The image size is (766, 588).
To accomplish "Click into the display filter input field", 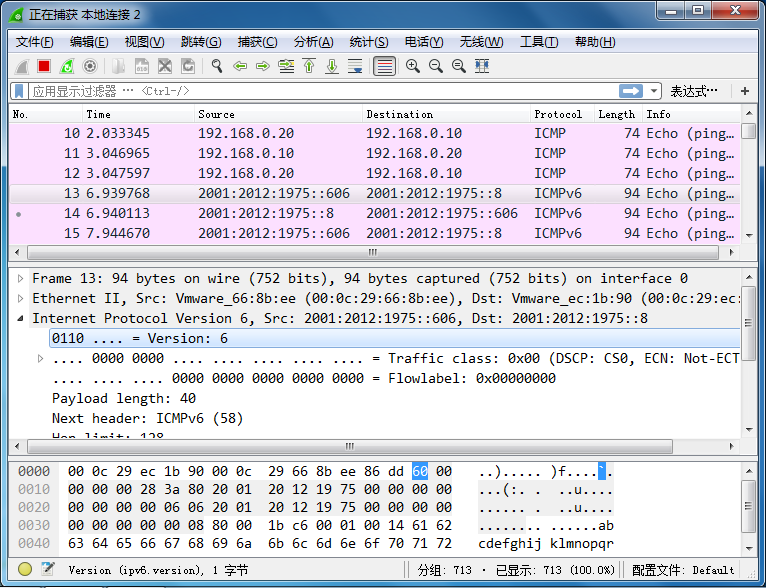I will point(322,91).
